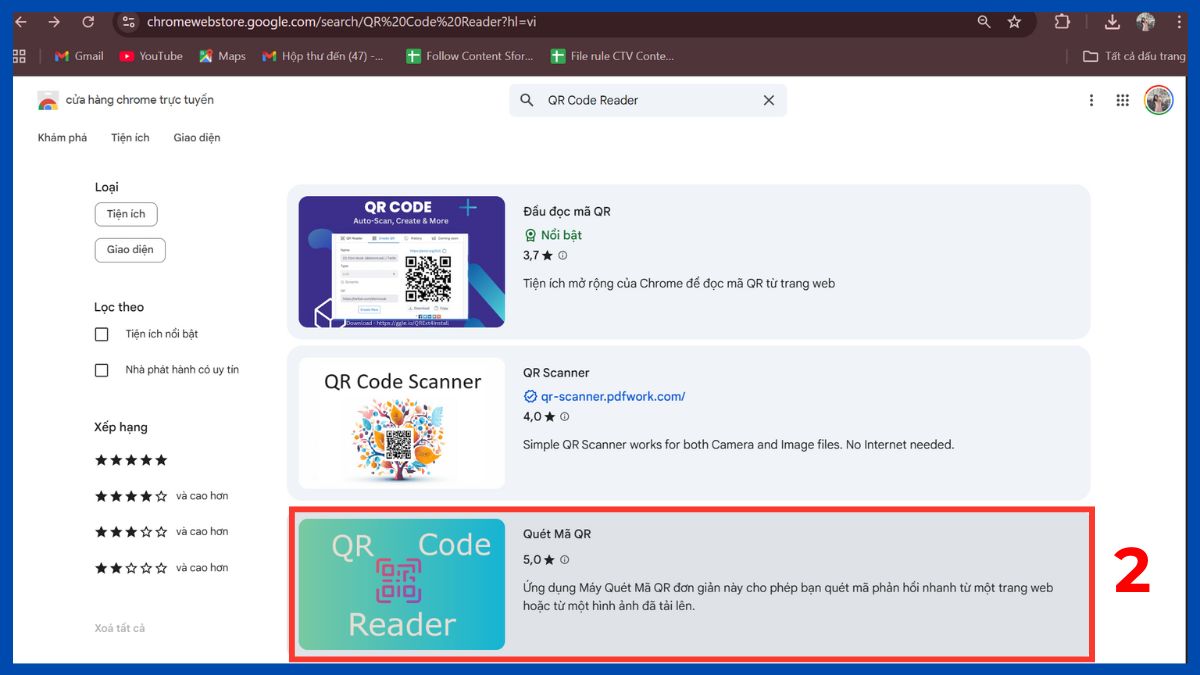Open the Google apps grid icon
This screenshot has height=675, width=1200.
1123,100
